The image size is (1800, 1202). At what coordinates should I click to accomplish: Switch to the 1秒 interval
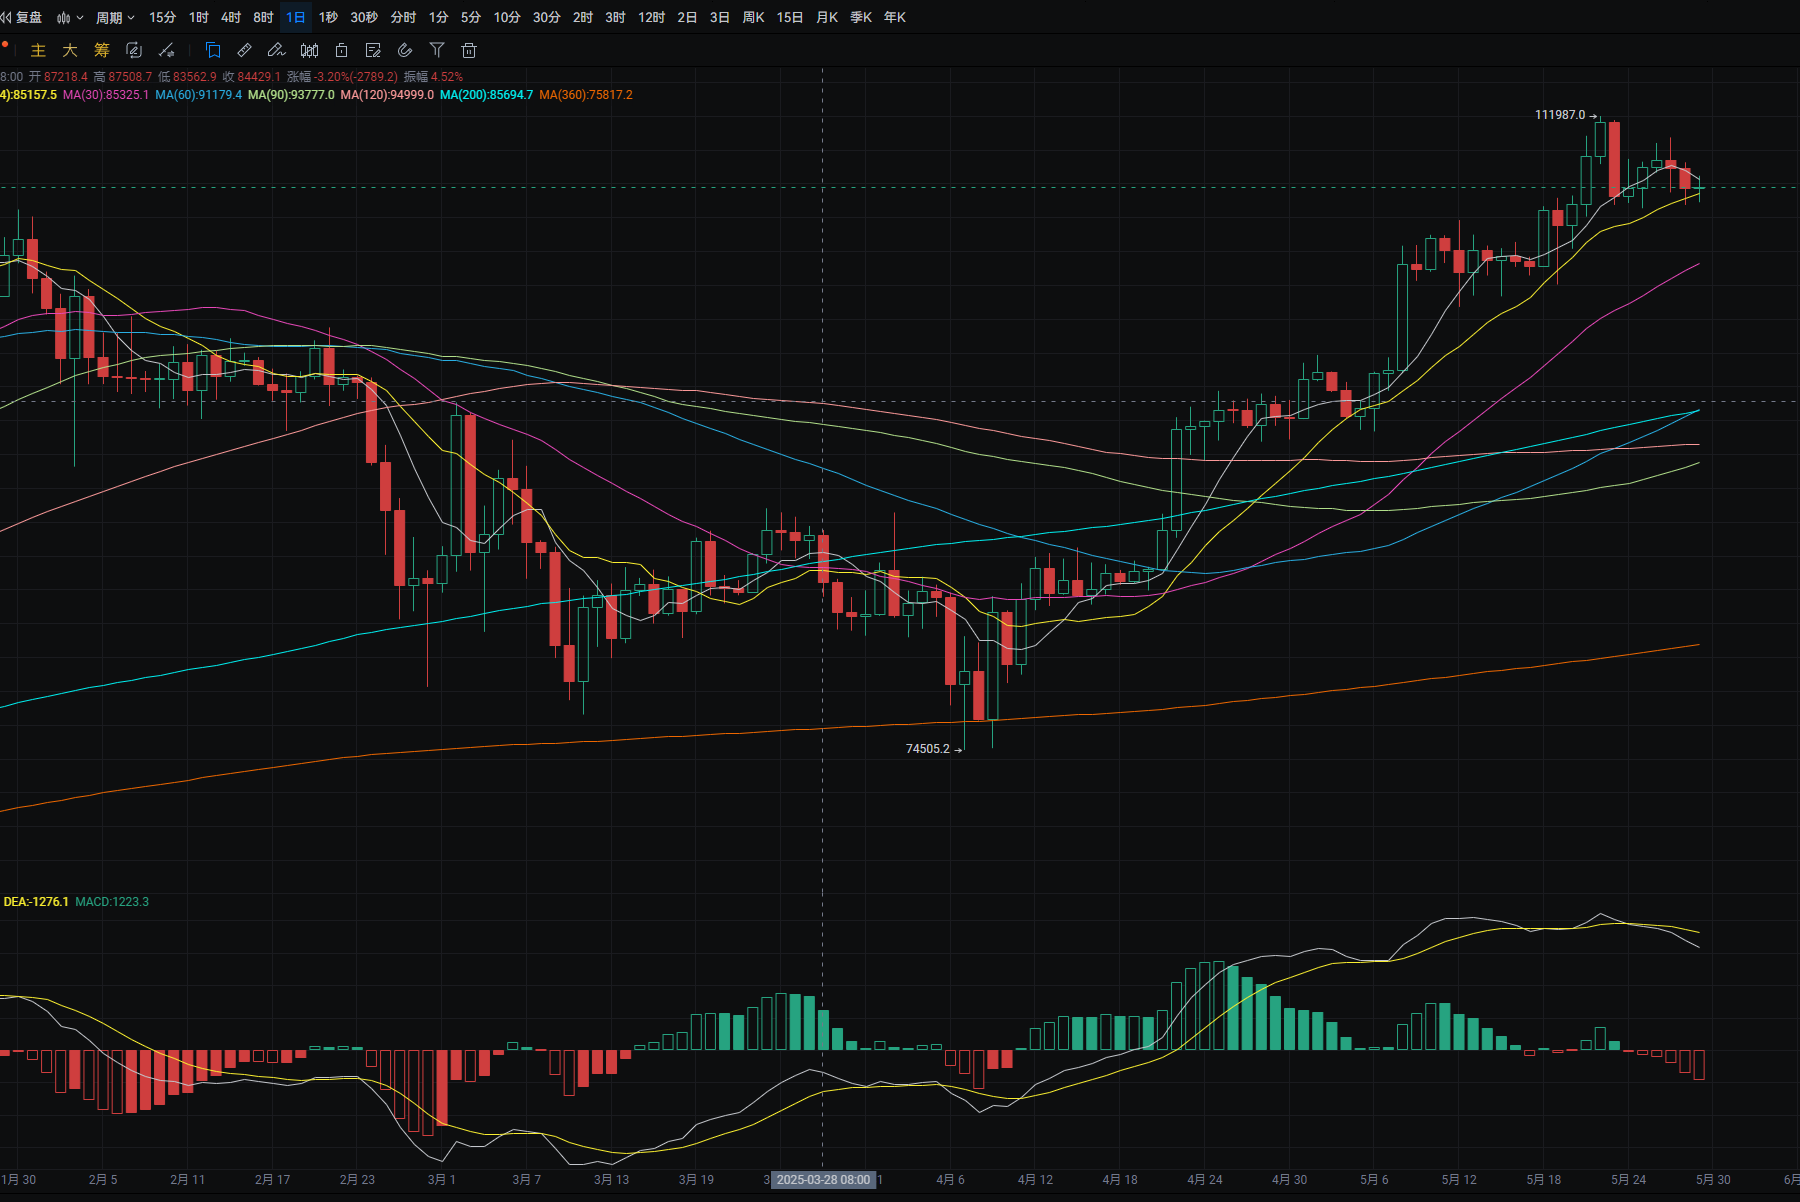(328, 17)
